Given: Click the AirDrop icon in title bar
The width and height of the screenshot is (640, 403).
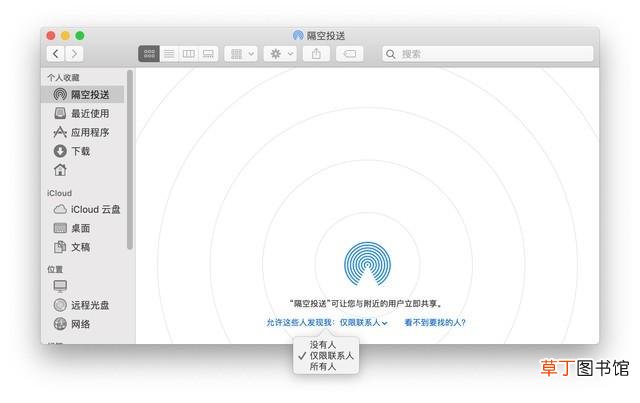Looking at the screenshot, I should [298, 36].
